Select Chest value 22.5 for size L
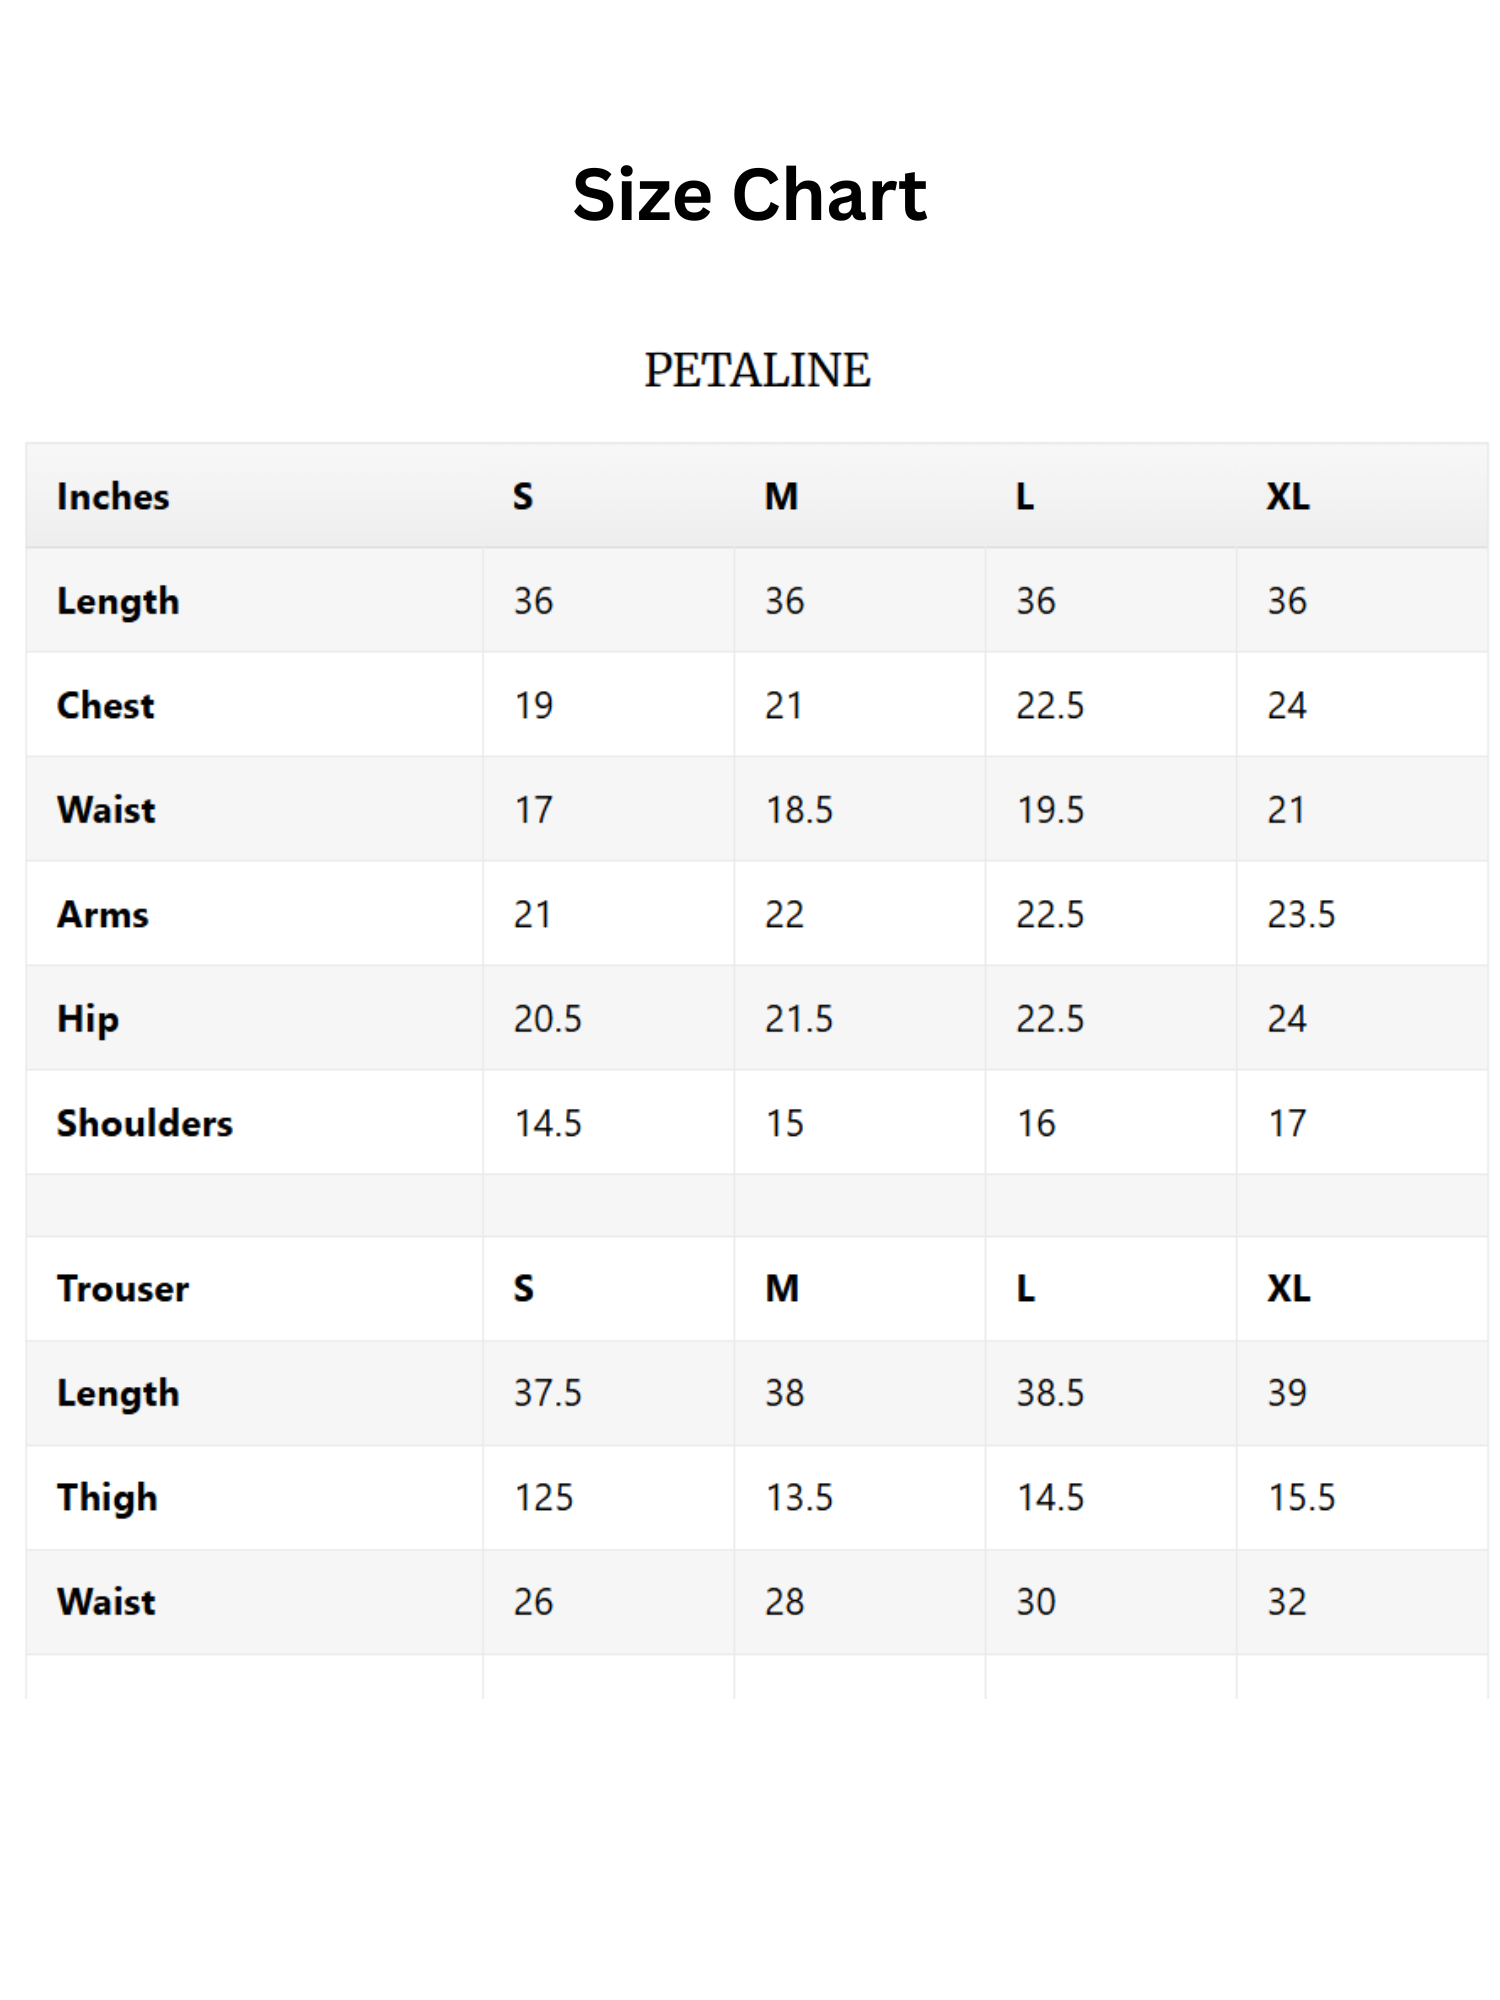 [1050, 705]
